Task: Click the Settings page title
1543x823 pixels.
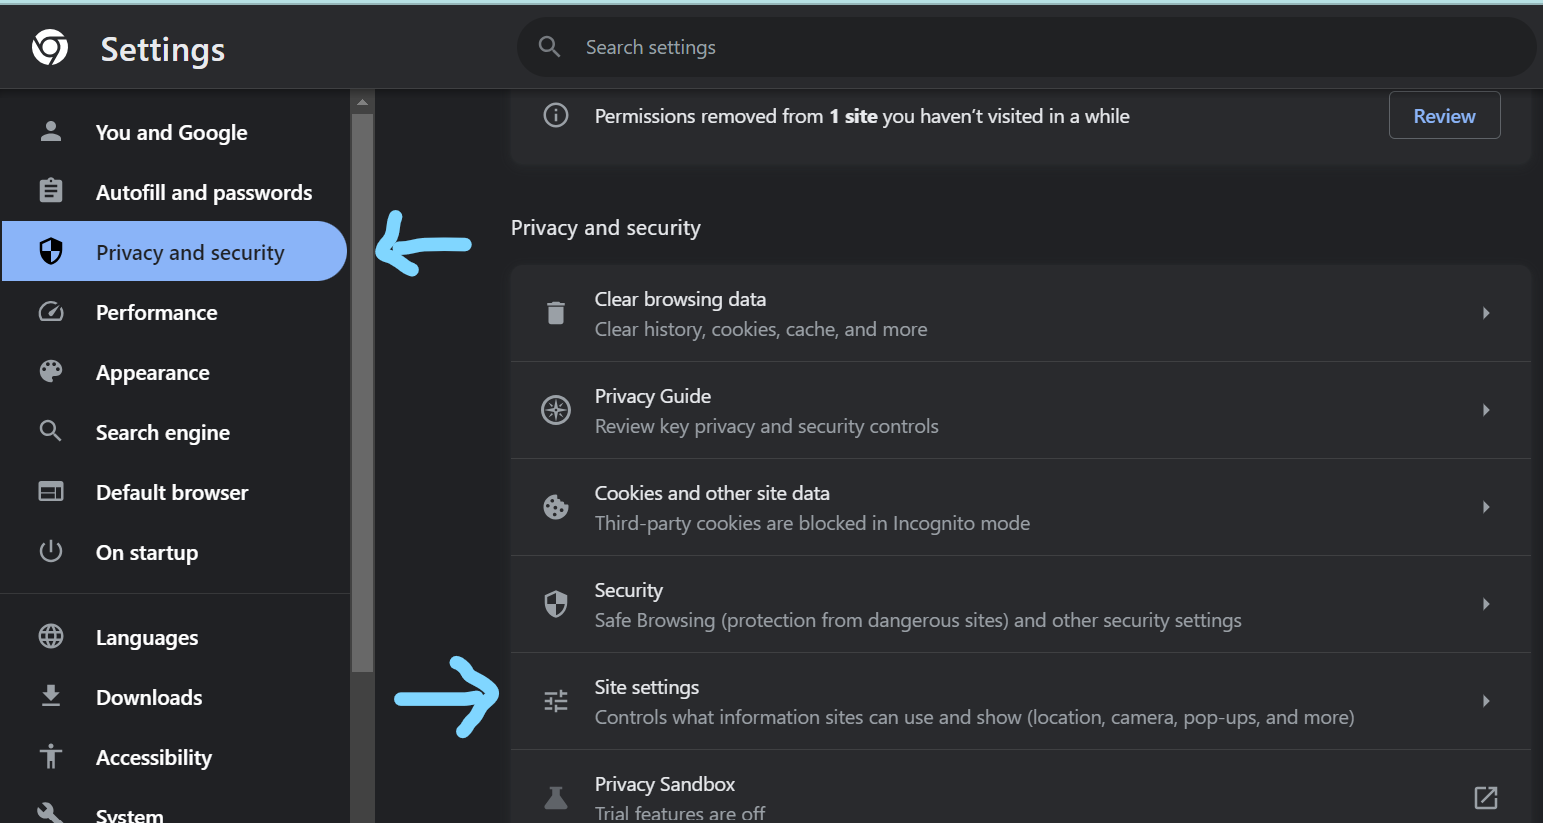Action: (x=163, y=49)
